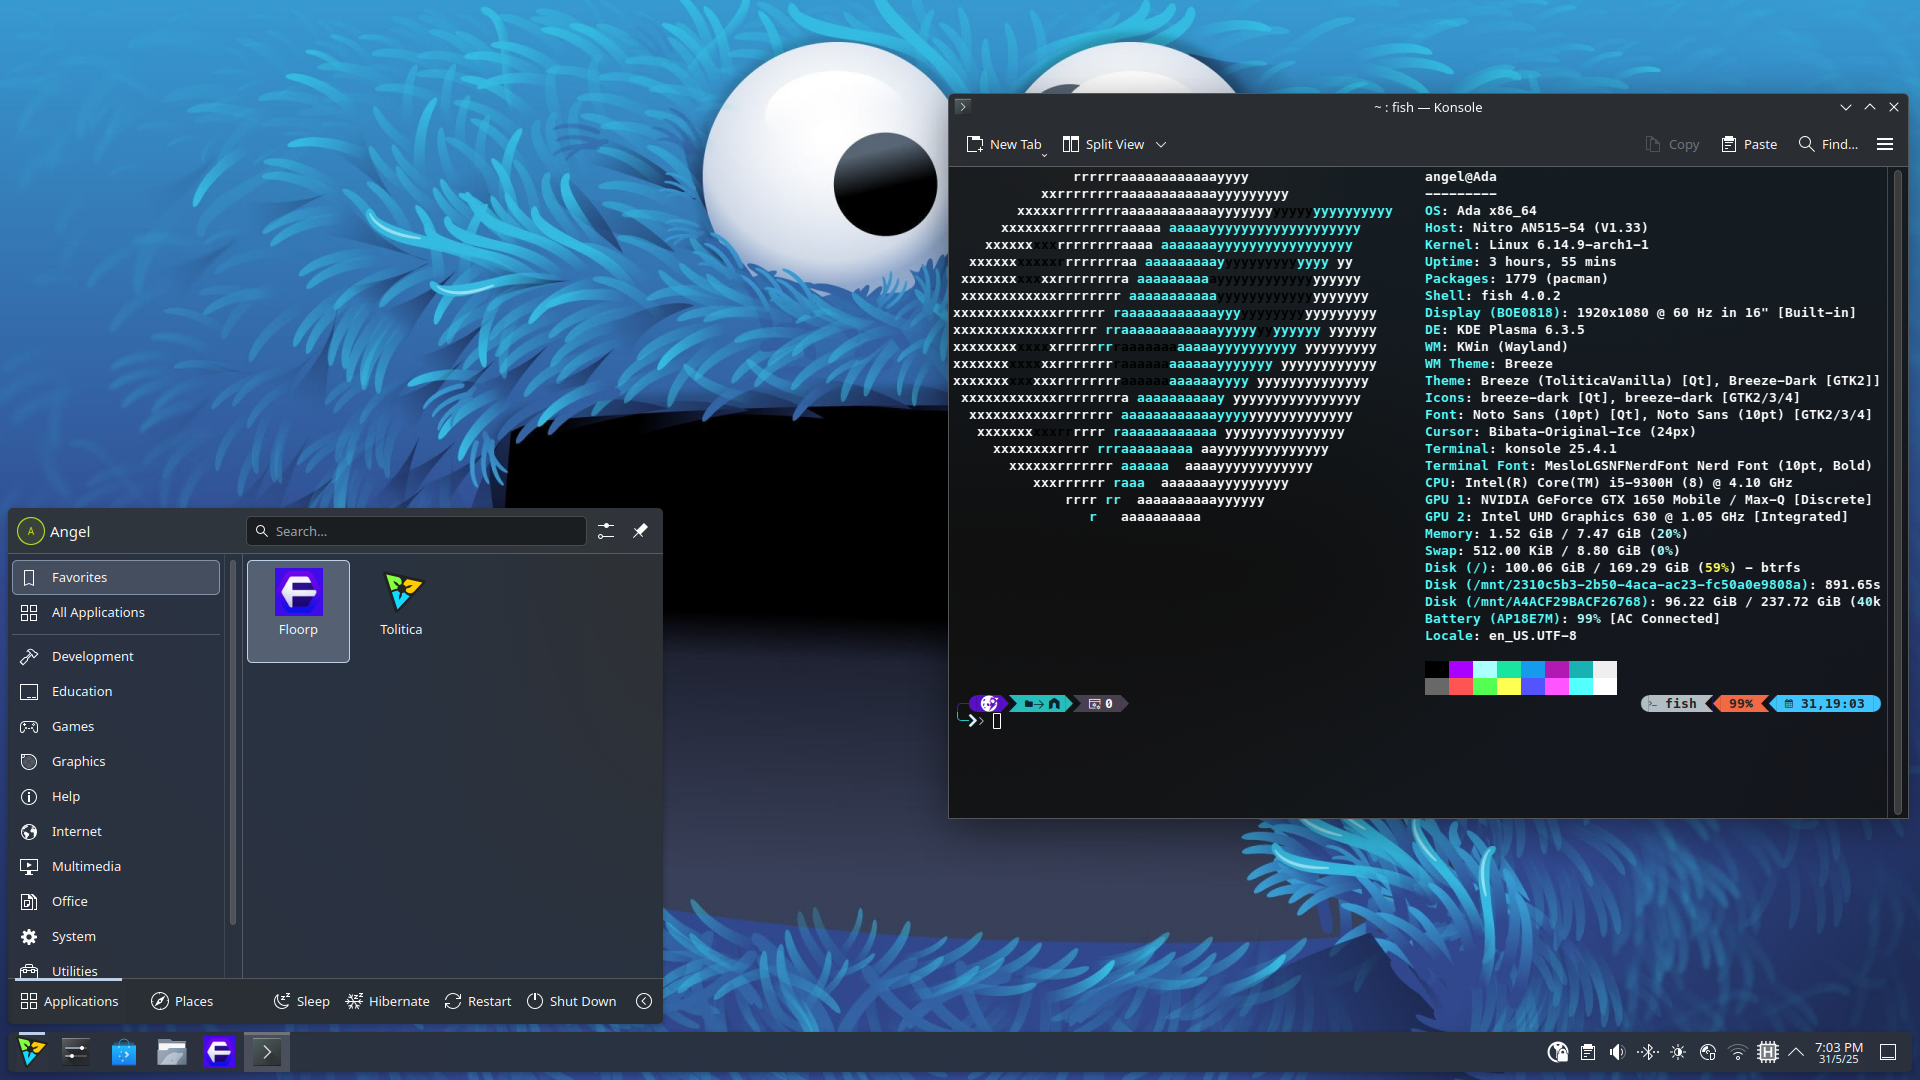
Task: Open the System category
Action: pos(116,936)
